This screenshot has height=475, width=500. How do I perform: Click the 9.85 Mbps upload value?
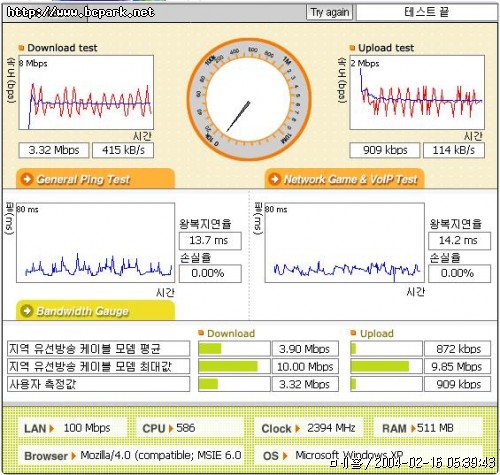[x=457, y=366]
